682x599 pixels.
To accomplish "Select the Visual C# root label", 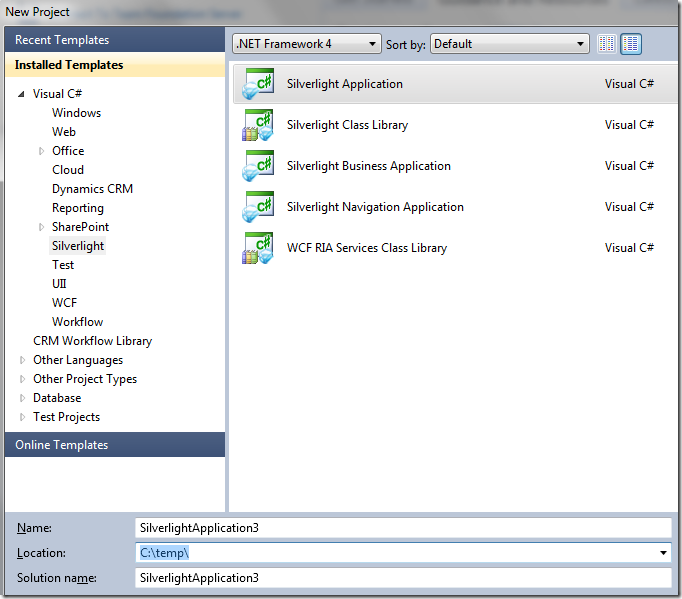I will [57, 94].
